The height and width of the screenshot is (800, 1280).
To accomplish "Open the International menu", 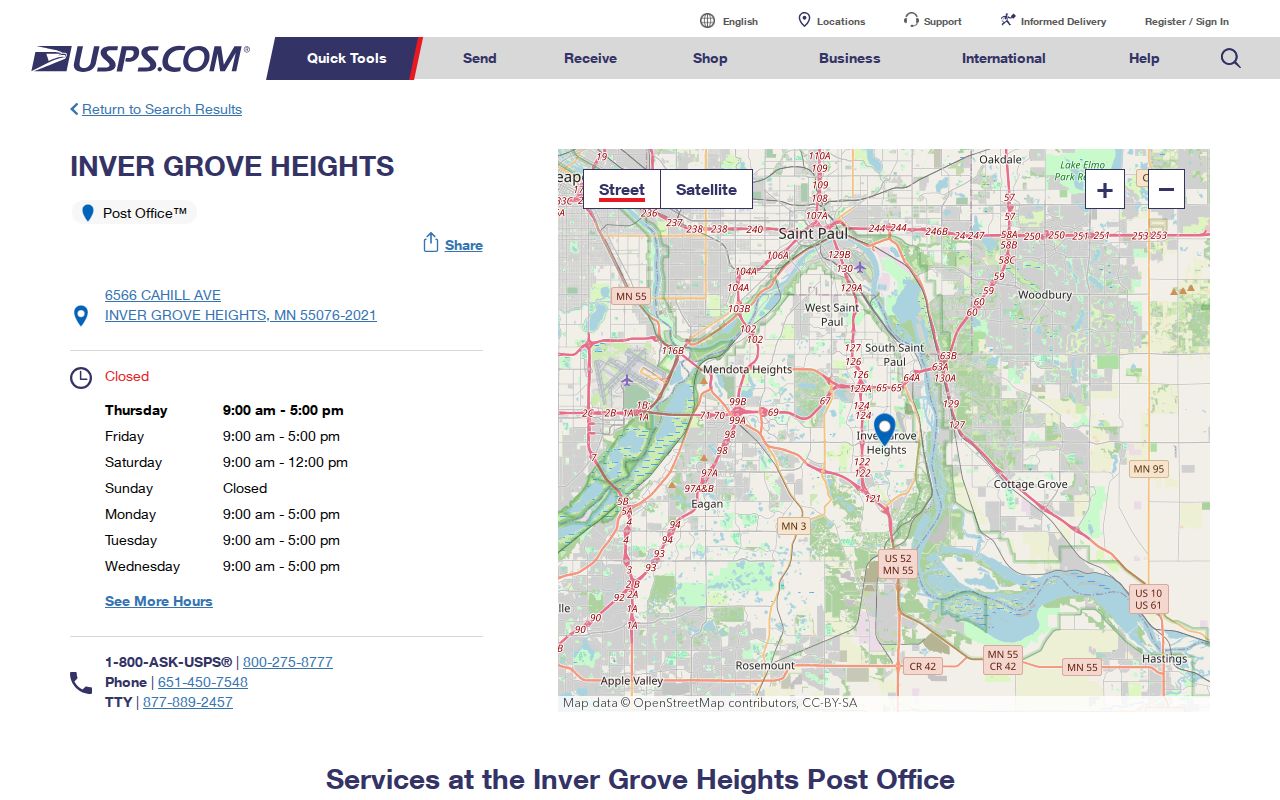I will (x=1004, y=58).
